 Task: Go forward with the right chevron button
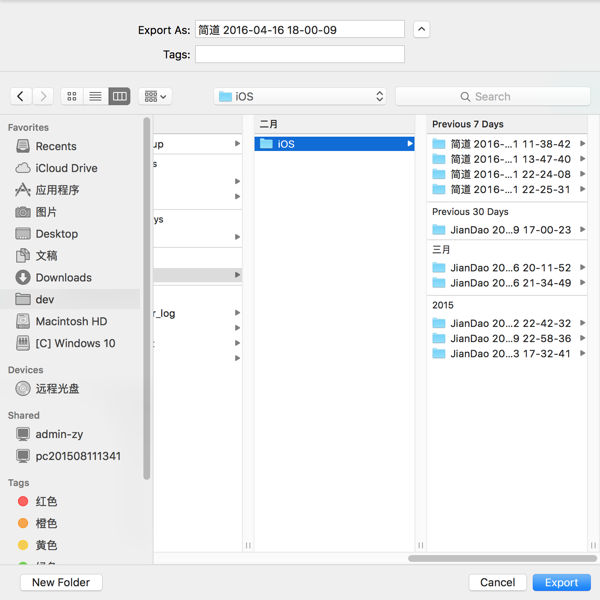pyautogui.click(x=43, y=96)
